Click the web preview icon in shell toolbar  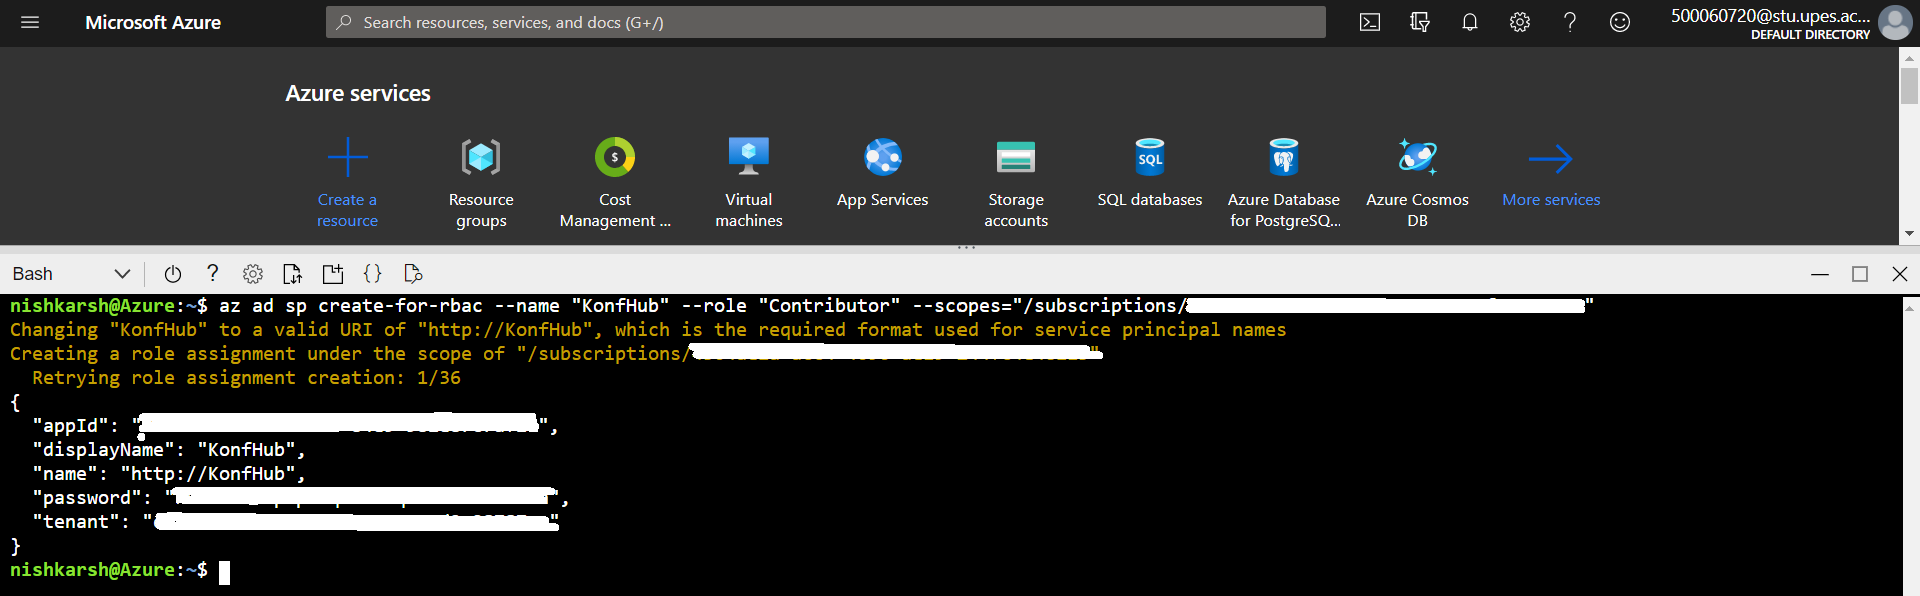click(413, 274)
